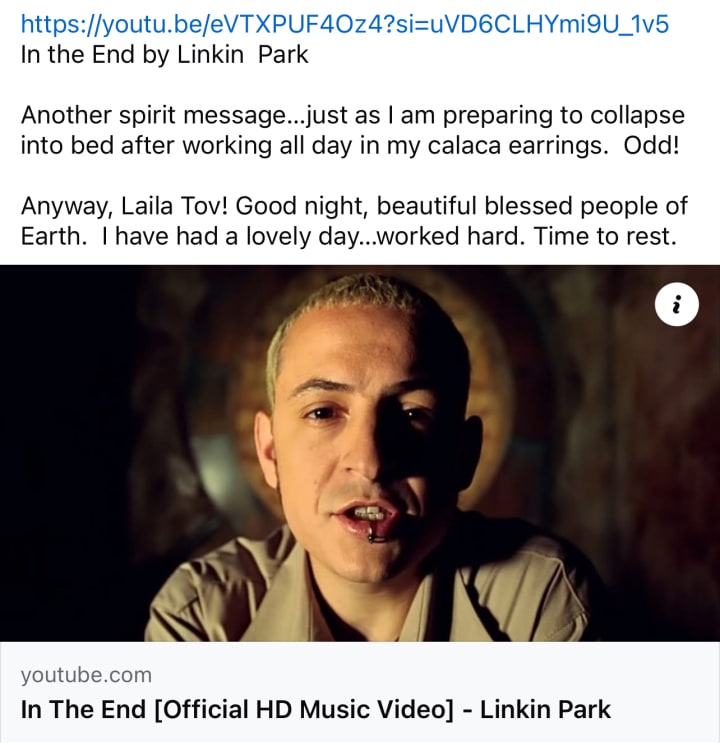Image resolution: width=720 pixels, height=745 pixels.
Task: Click the gray link preview footer card
Action: click(x=360, y=693)
